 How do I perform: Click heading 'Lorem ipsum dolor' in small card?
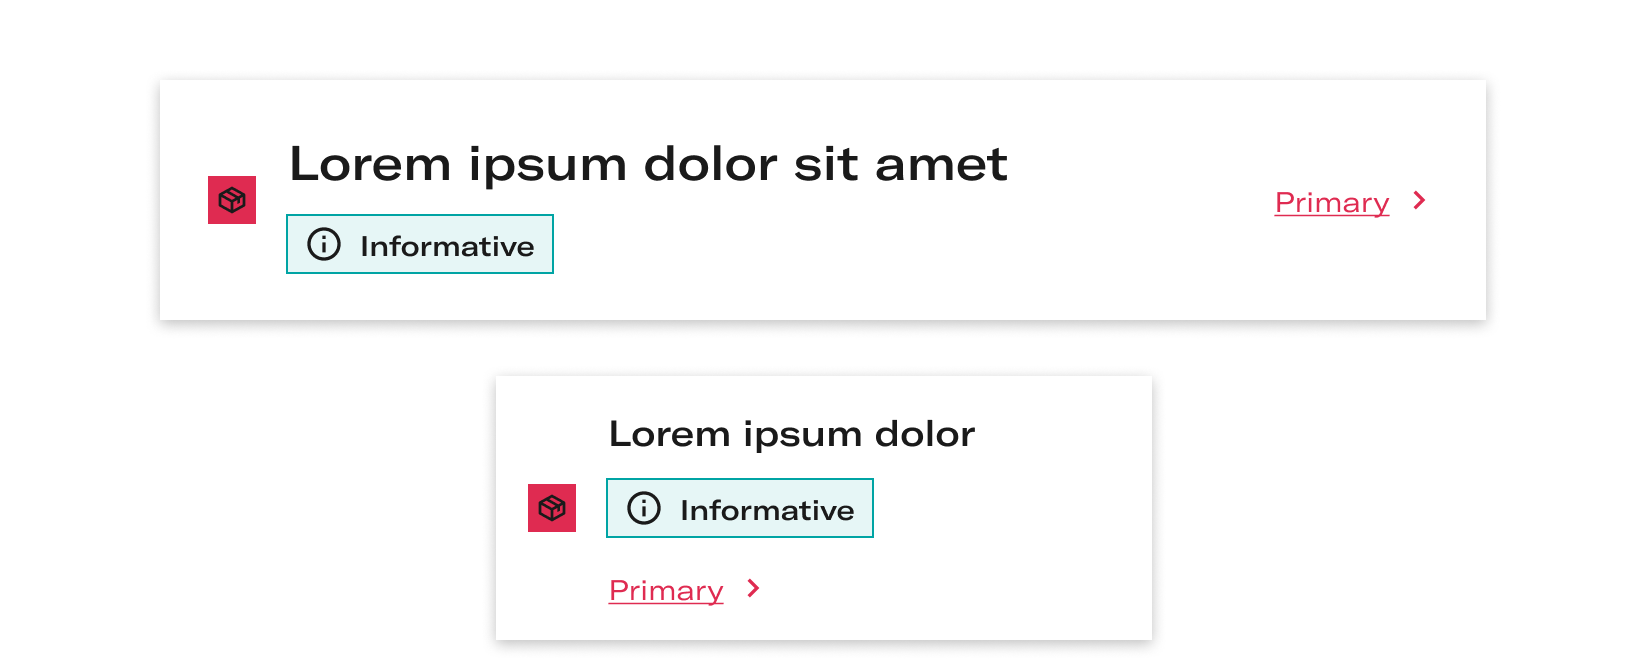point(792,435)
